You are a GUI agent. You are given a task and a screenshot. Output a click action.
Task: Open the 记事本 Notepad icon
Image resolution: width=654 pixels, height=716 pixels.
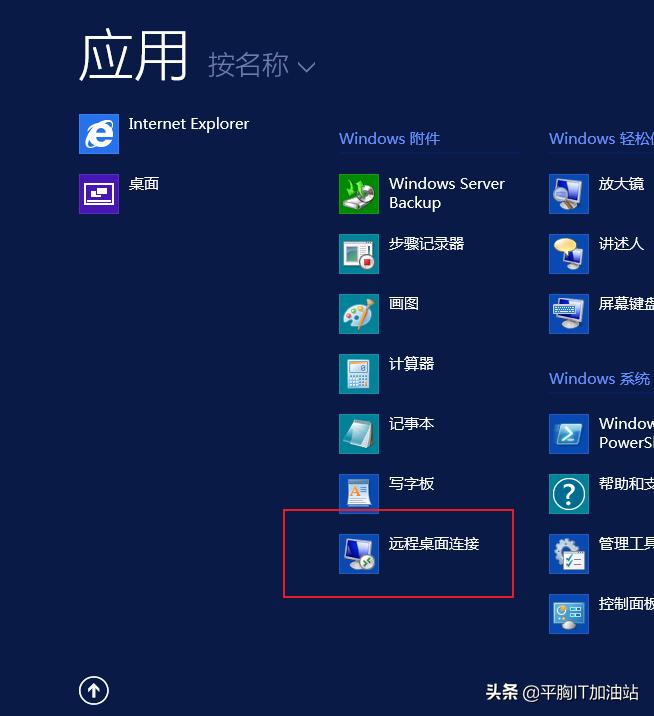tap(359, 434)
